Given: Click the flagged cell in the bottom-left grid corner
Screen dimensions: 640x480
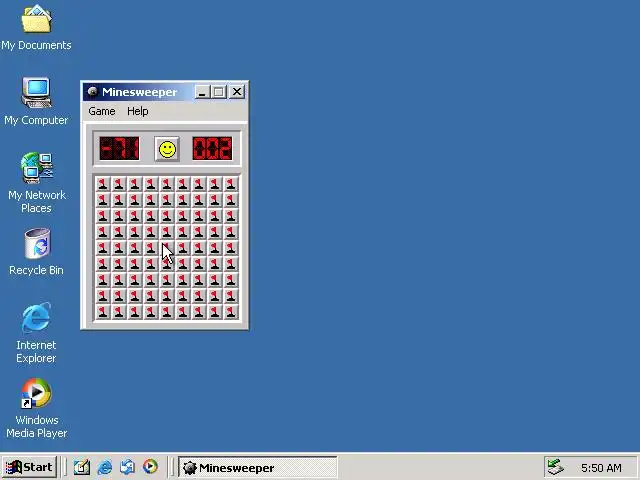Looking at the screenshot, I should tap(103, 312).
